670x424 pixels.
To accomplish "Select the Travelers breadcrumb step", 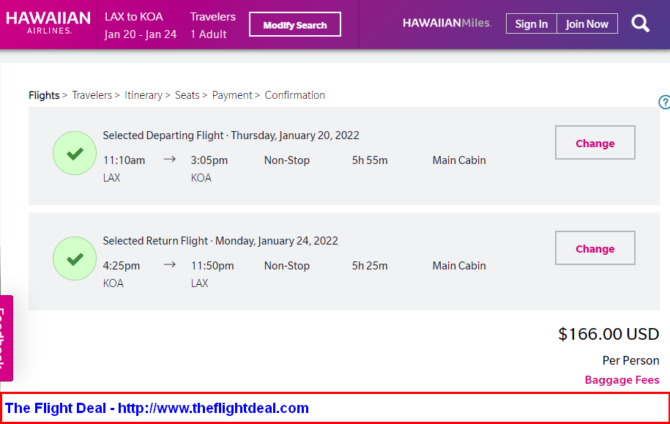I will [92, 95].
